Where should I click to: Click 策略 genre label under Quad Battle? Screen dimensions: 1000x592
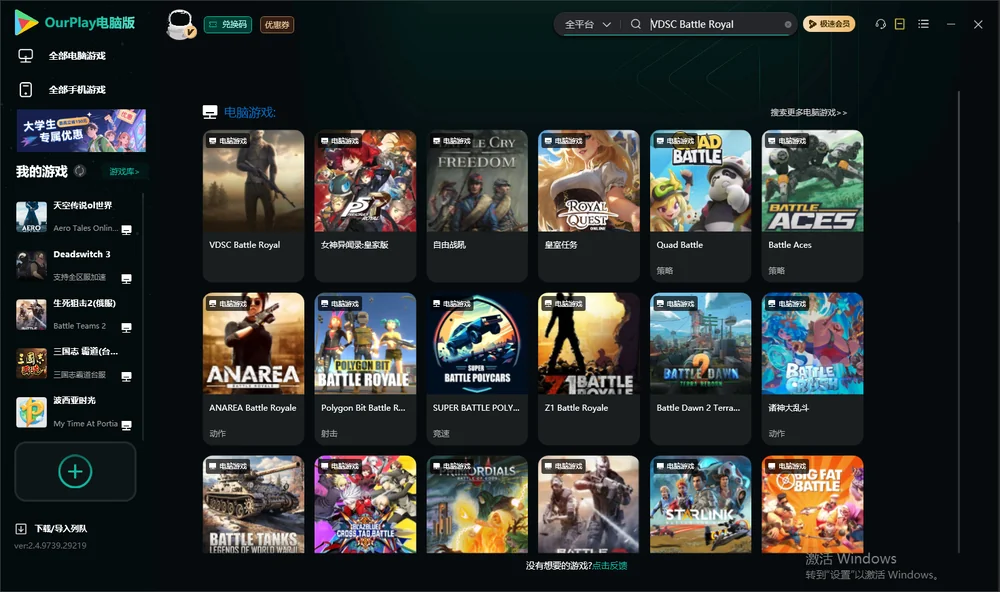tap(665, 270)
